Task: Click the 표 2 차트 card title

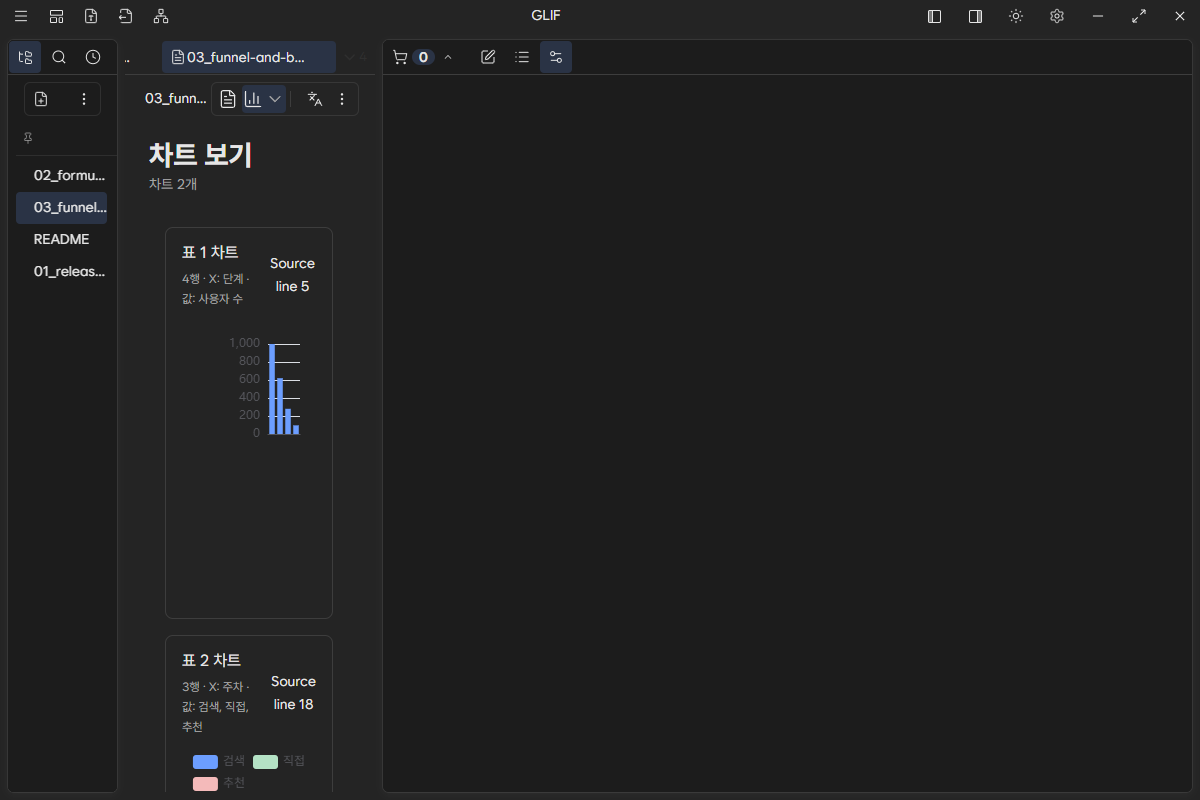Action: click(x=211, y=660)
